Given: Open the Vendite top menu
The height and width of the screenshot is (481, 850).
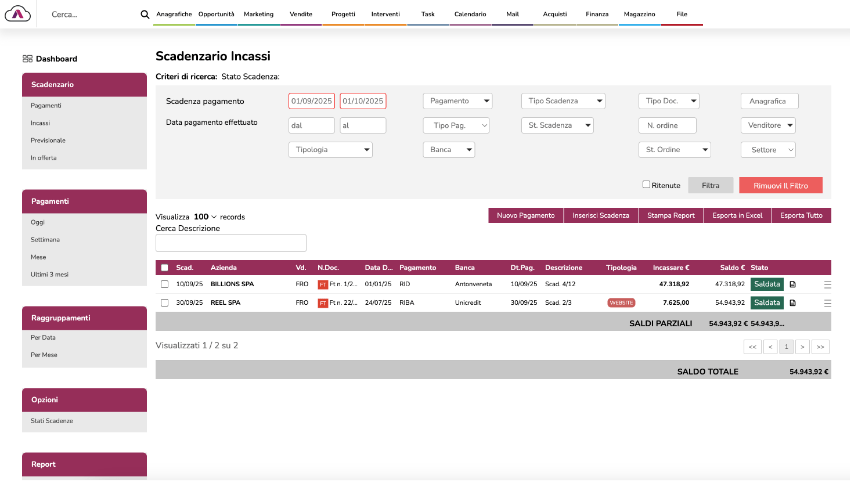Looking at the screenshot, I should (x=300, y=15).
